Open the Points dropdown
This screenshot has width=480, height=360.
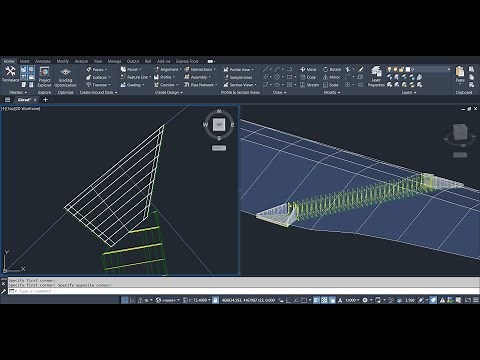click(x=96, y=69)
